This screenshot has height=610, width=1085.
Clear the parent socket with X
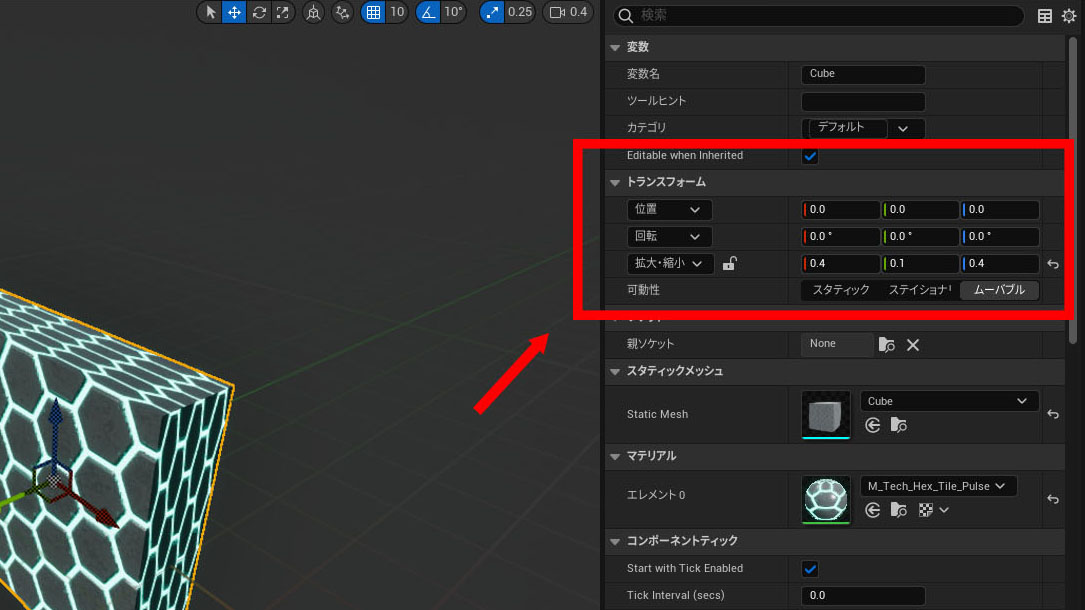(x=912, y=344)
